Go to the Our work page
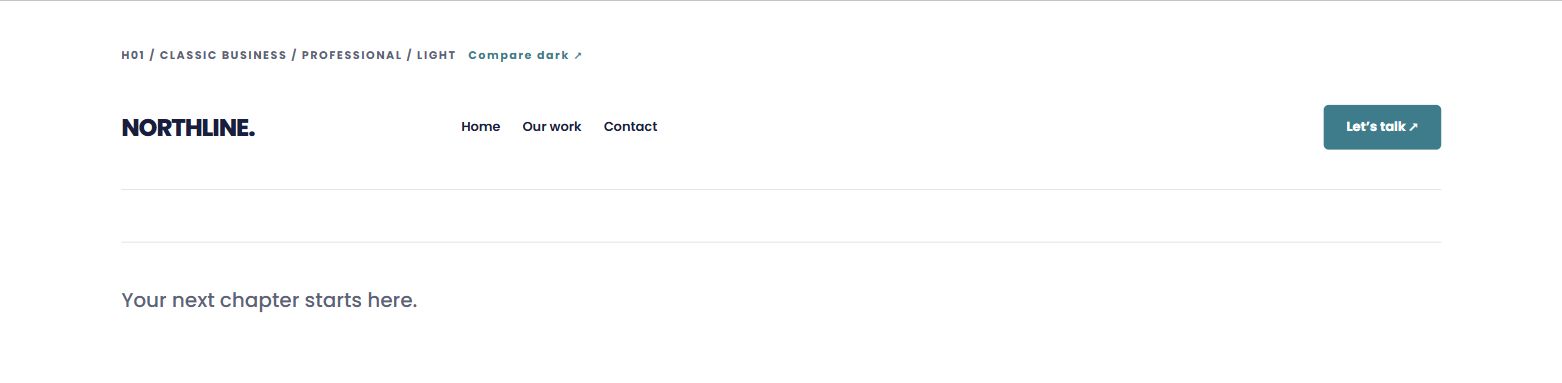The image size is (1562, 383). pos(552,127)
